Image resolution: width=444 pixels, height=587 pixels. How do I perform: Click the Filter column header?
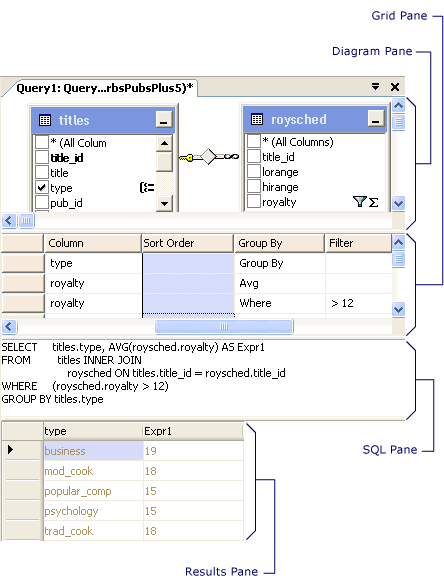tap(358, 243)
